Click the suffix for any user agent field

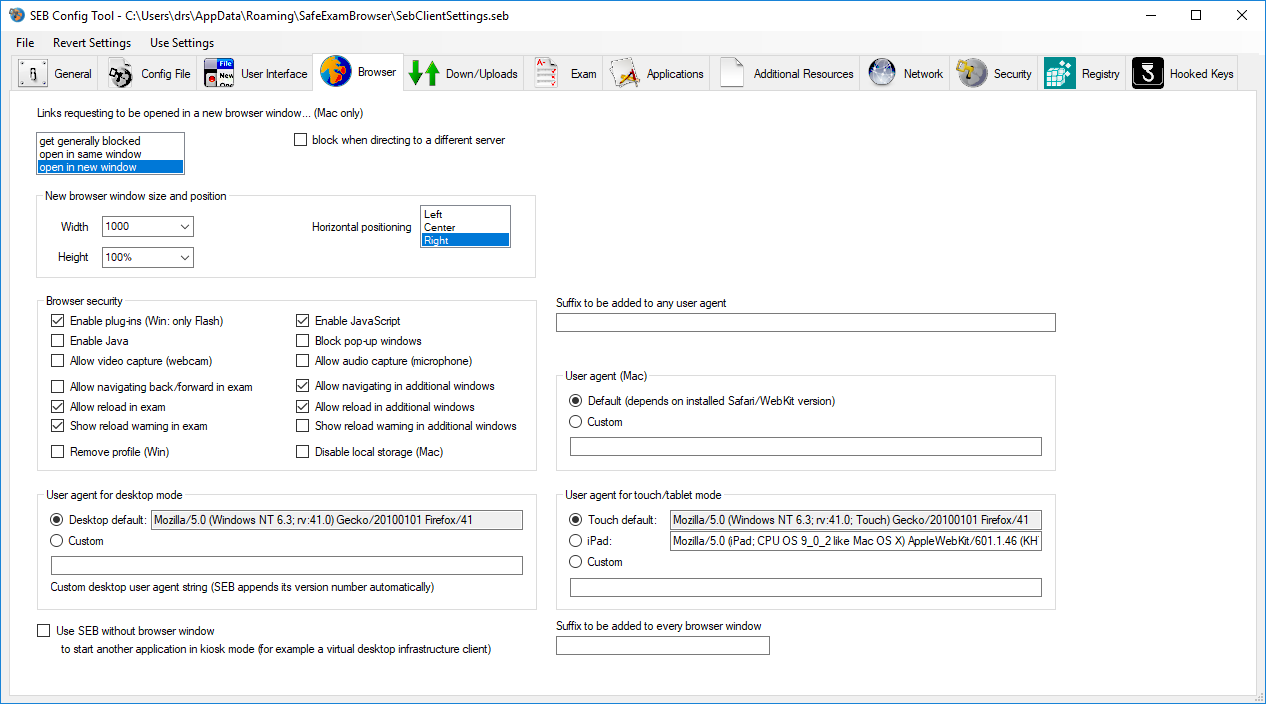tap(806, 322)
